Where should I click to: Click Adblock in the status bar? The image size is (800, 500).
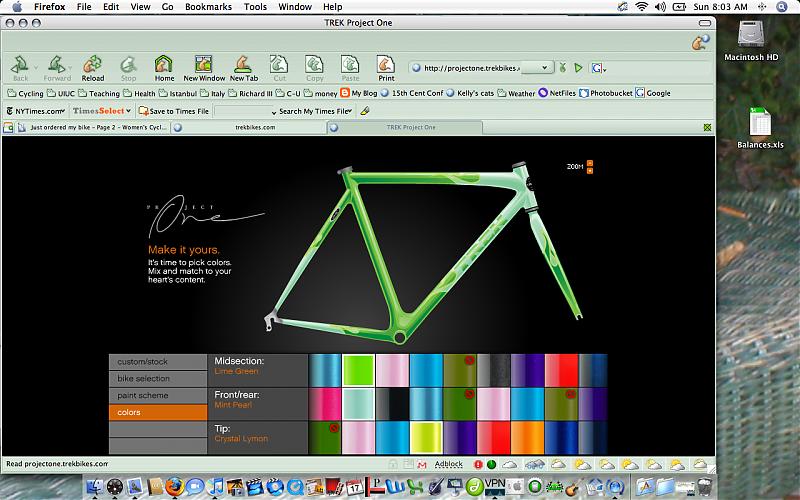pos(449,464)
